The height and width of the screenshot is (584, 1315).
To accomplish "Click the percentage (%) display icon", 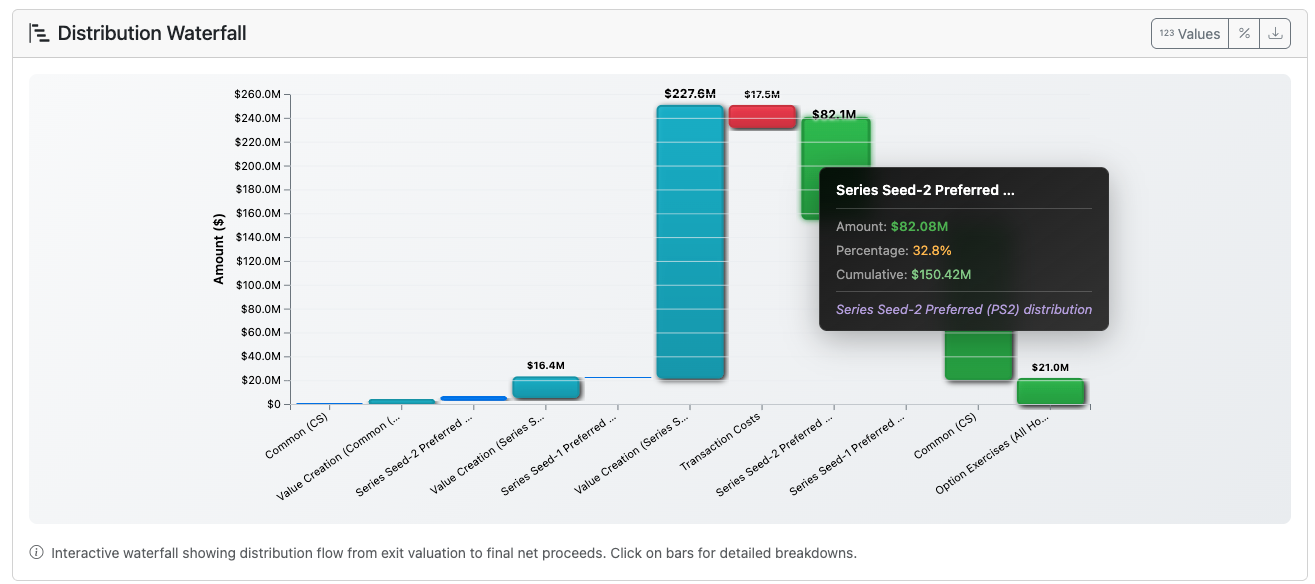I will pyautogui.click(x=1243, y=32).
